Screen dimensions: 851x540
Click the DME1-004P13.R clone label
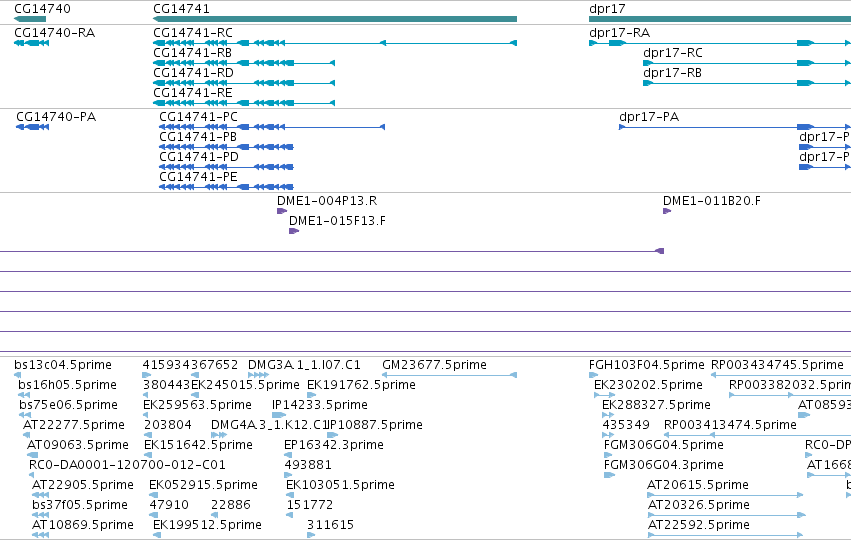click(x=327, y=201)
